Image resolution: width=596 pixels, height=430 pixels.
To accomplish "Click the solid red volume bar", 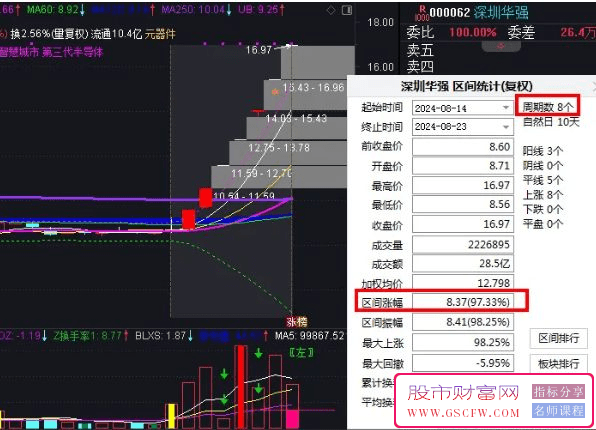I will coord(241,387).
